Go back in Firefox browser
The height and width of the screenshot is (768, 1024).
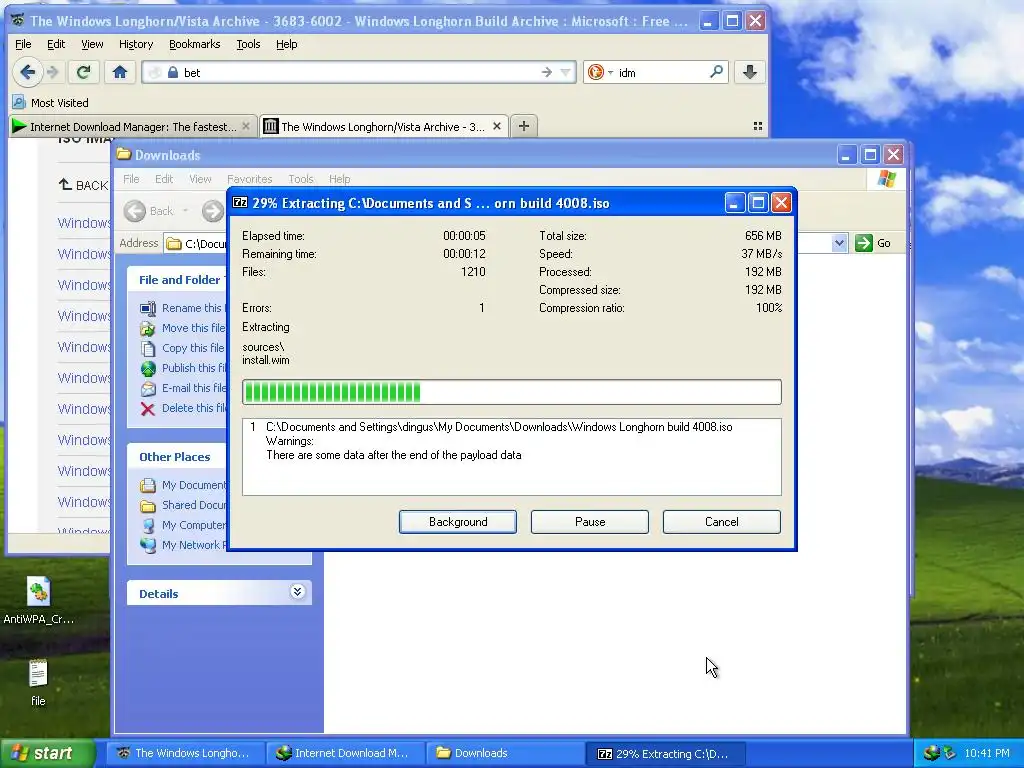coord(27,72)
